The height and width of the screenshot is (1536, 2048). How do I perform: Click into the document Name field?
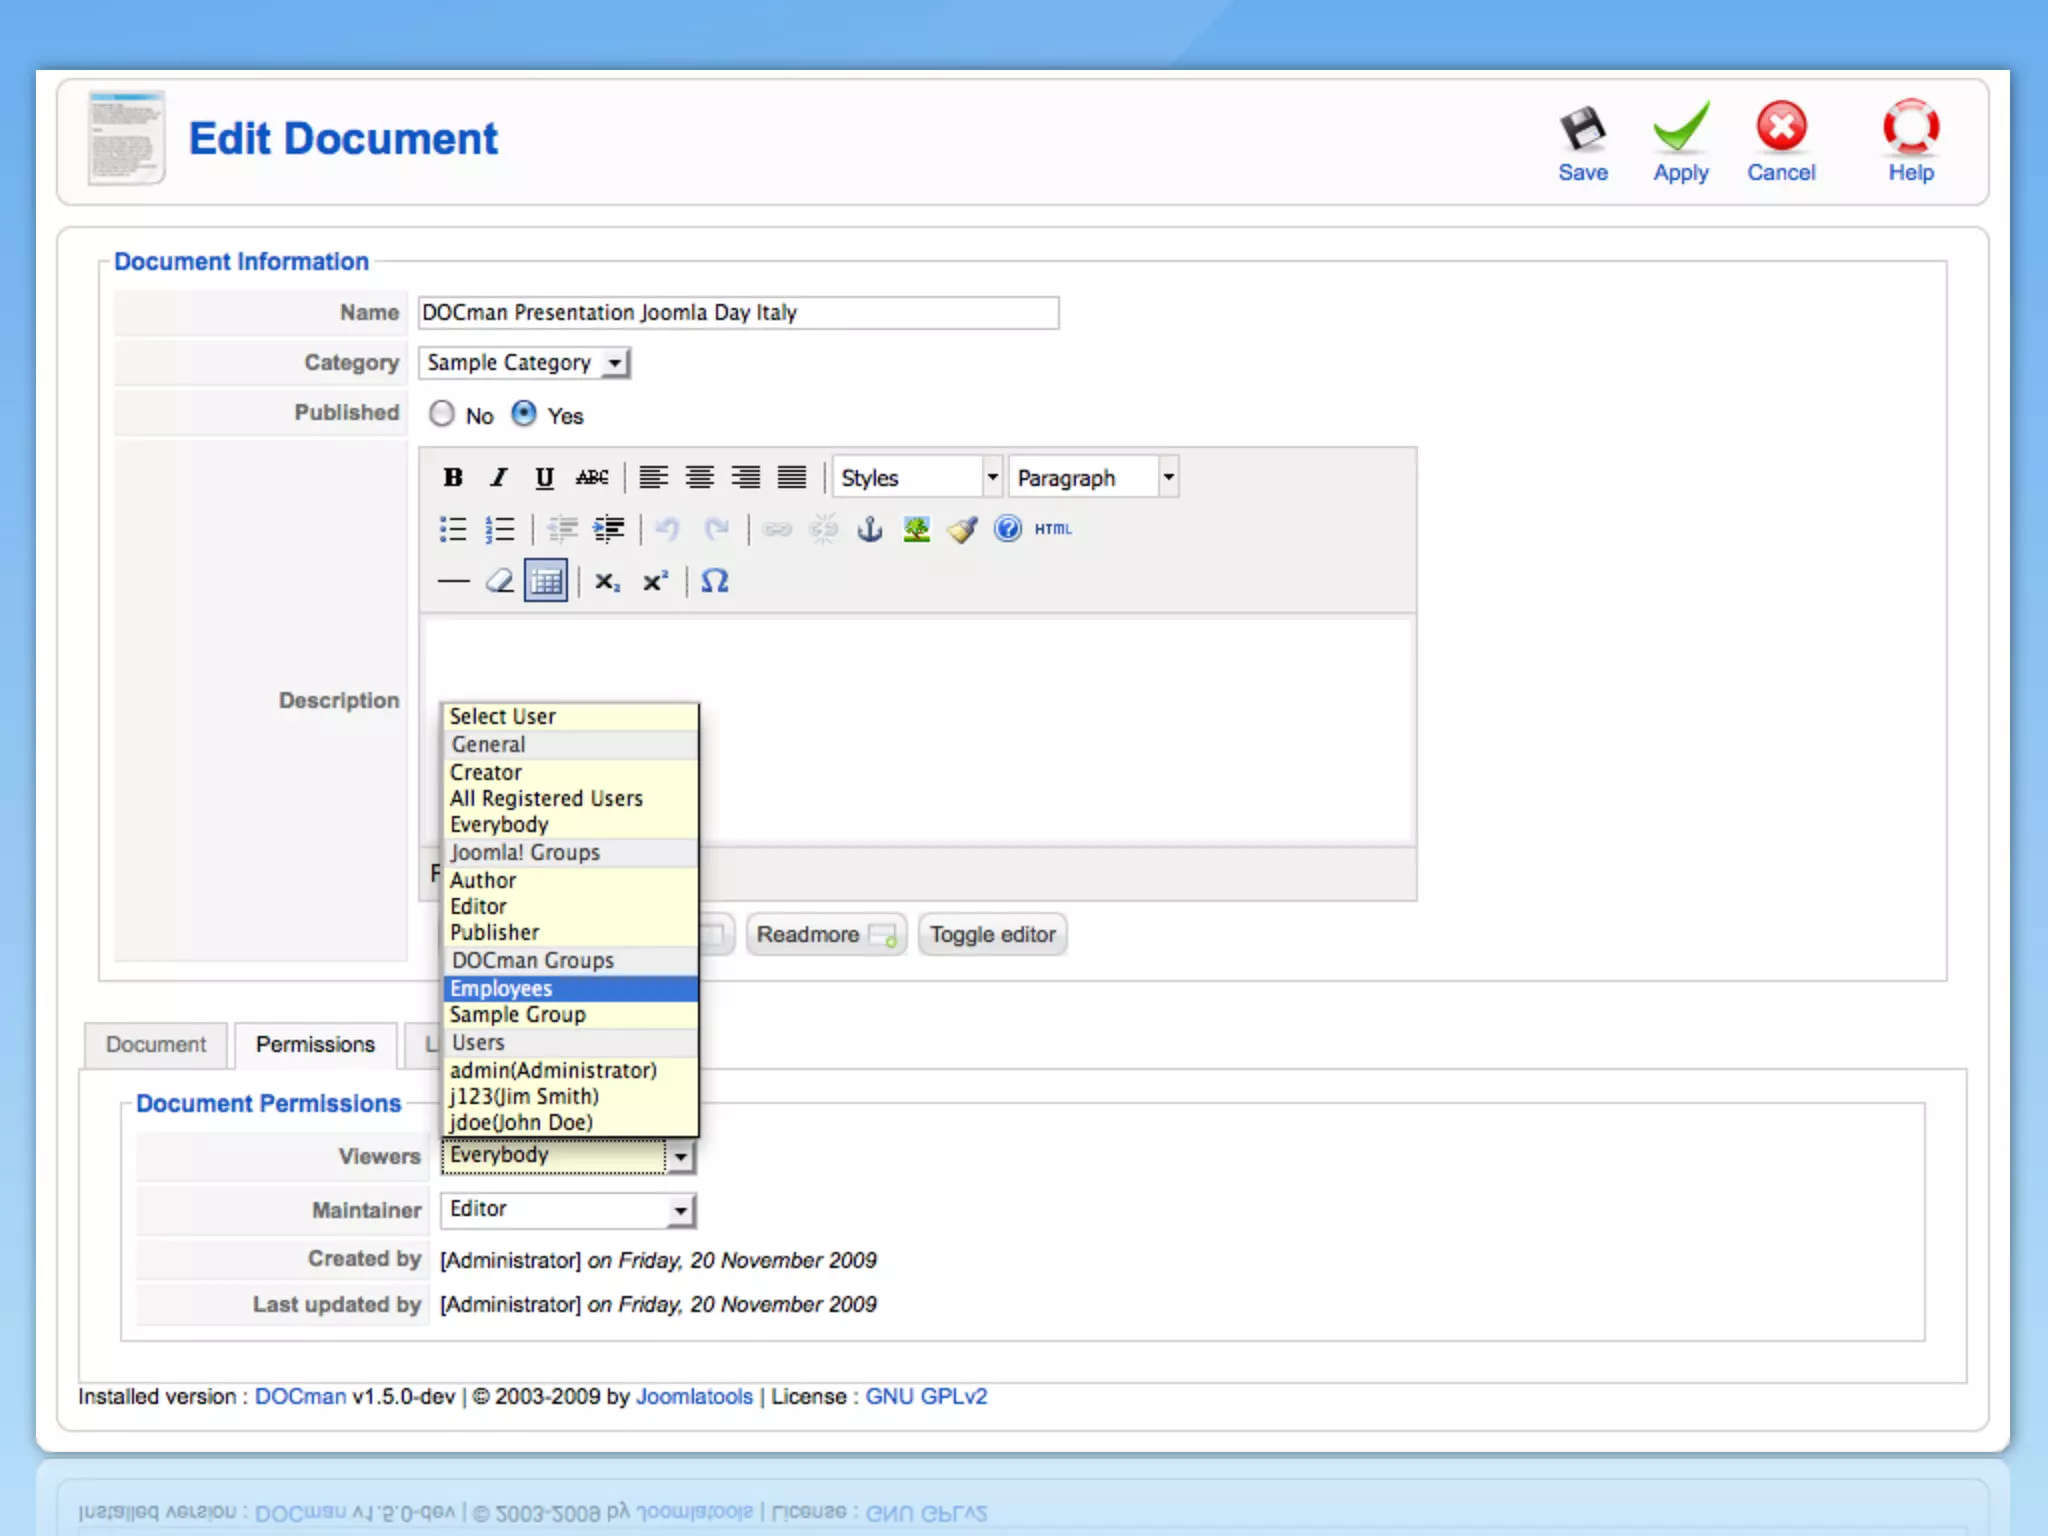[x=738, y=313]
